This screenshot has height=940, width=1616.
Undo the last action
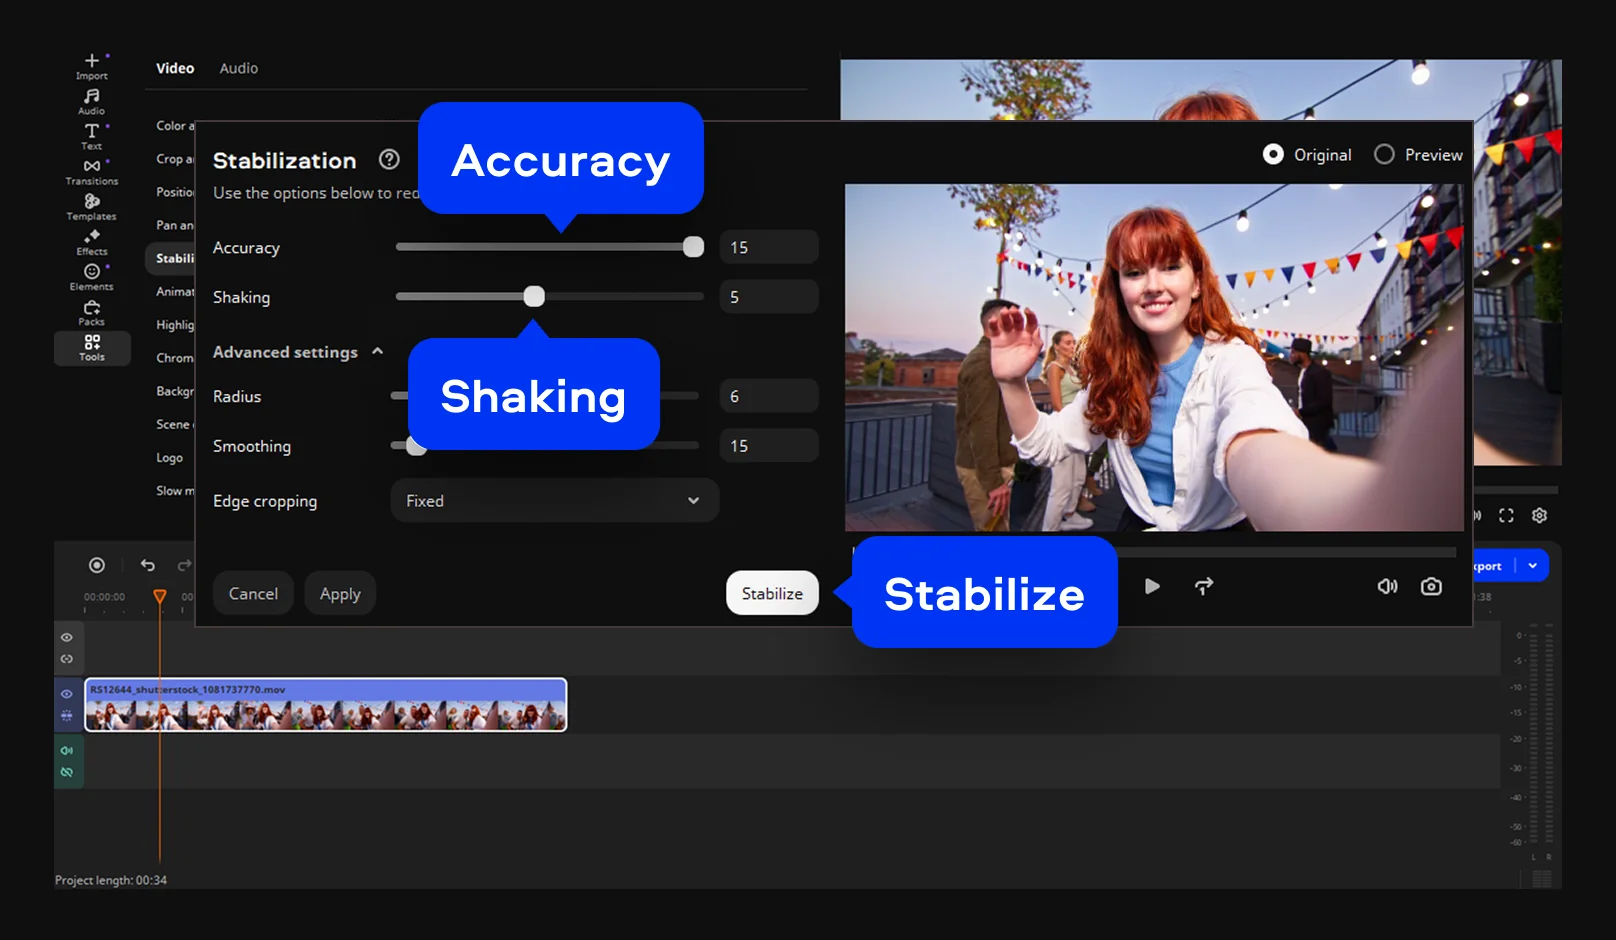coord(148,565)
